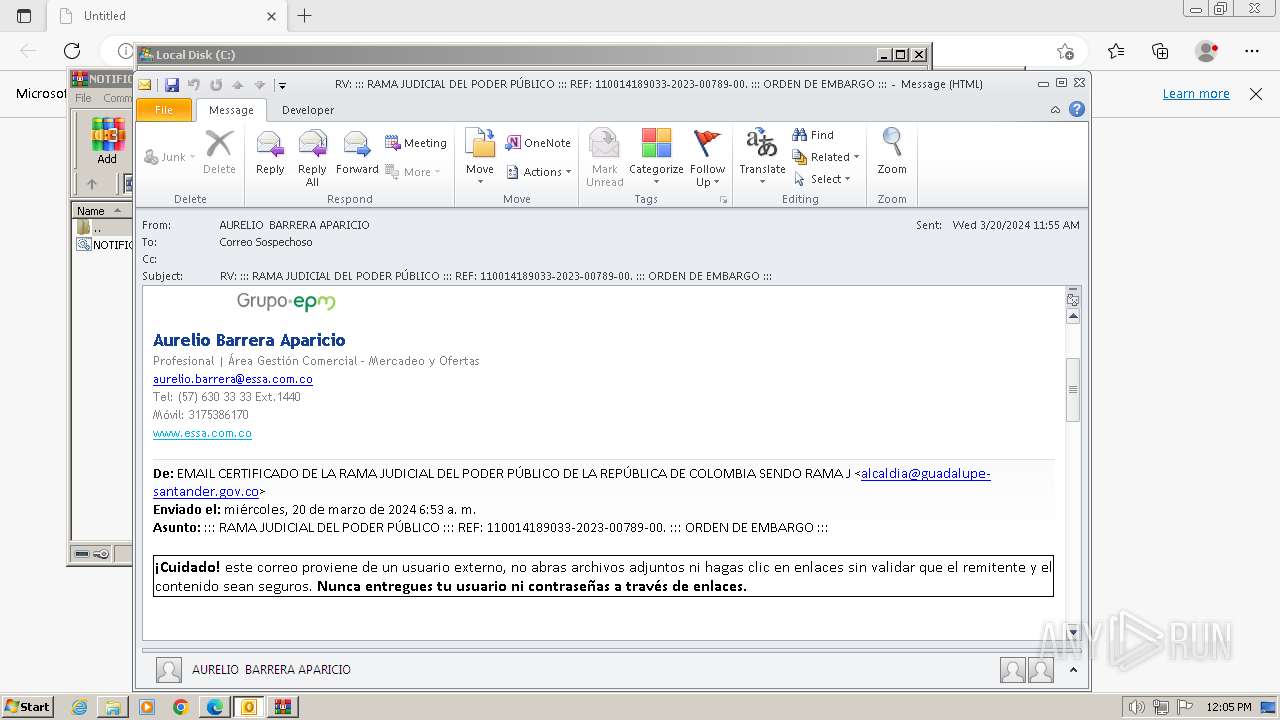Image resolution: width=1280 pixels, height=720 pixels.
Task: Click the Zoom magnifier button
Action: pos(892,153)
